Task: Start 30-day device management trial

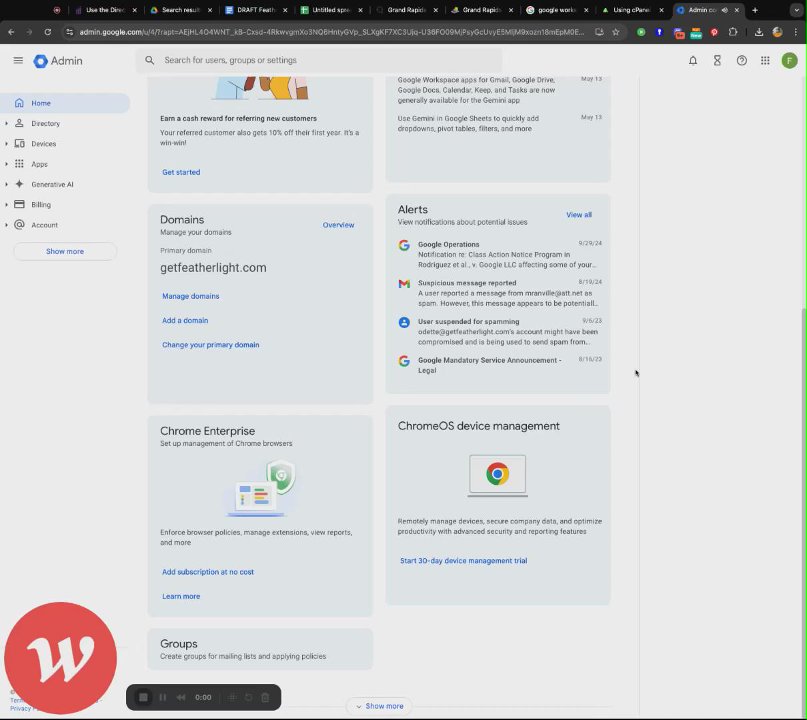Action: (463, 561)
